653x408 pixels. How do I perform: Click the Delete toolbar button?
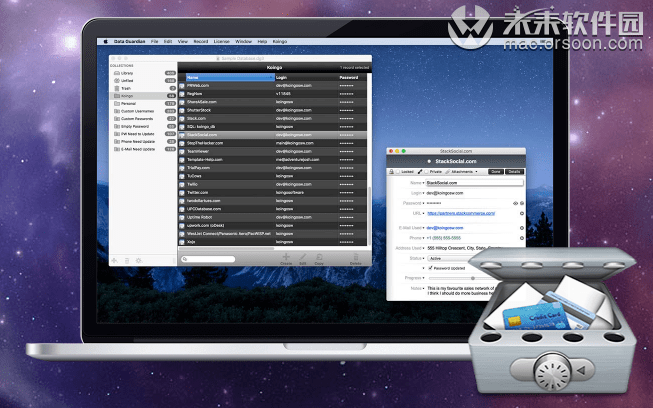pyautogui.click(x=355, y=259)
